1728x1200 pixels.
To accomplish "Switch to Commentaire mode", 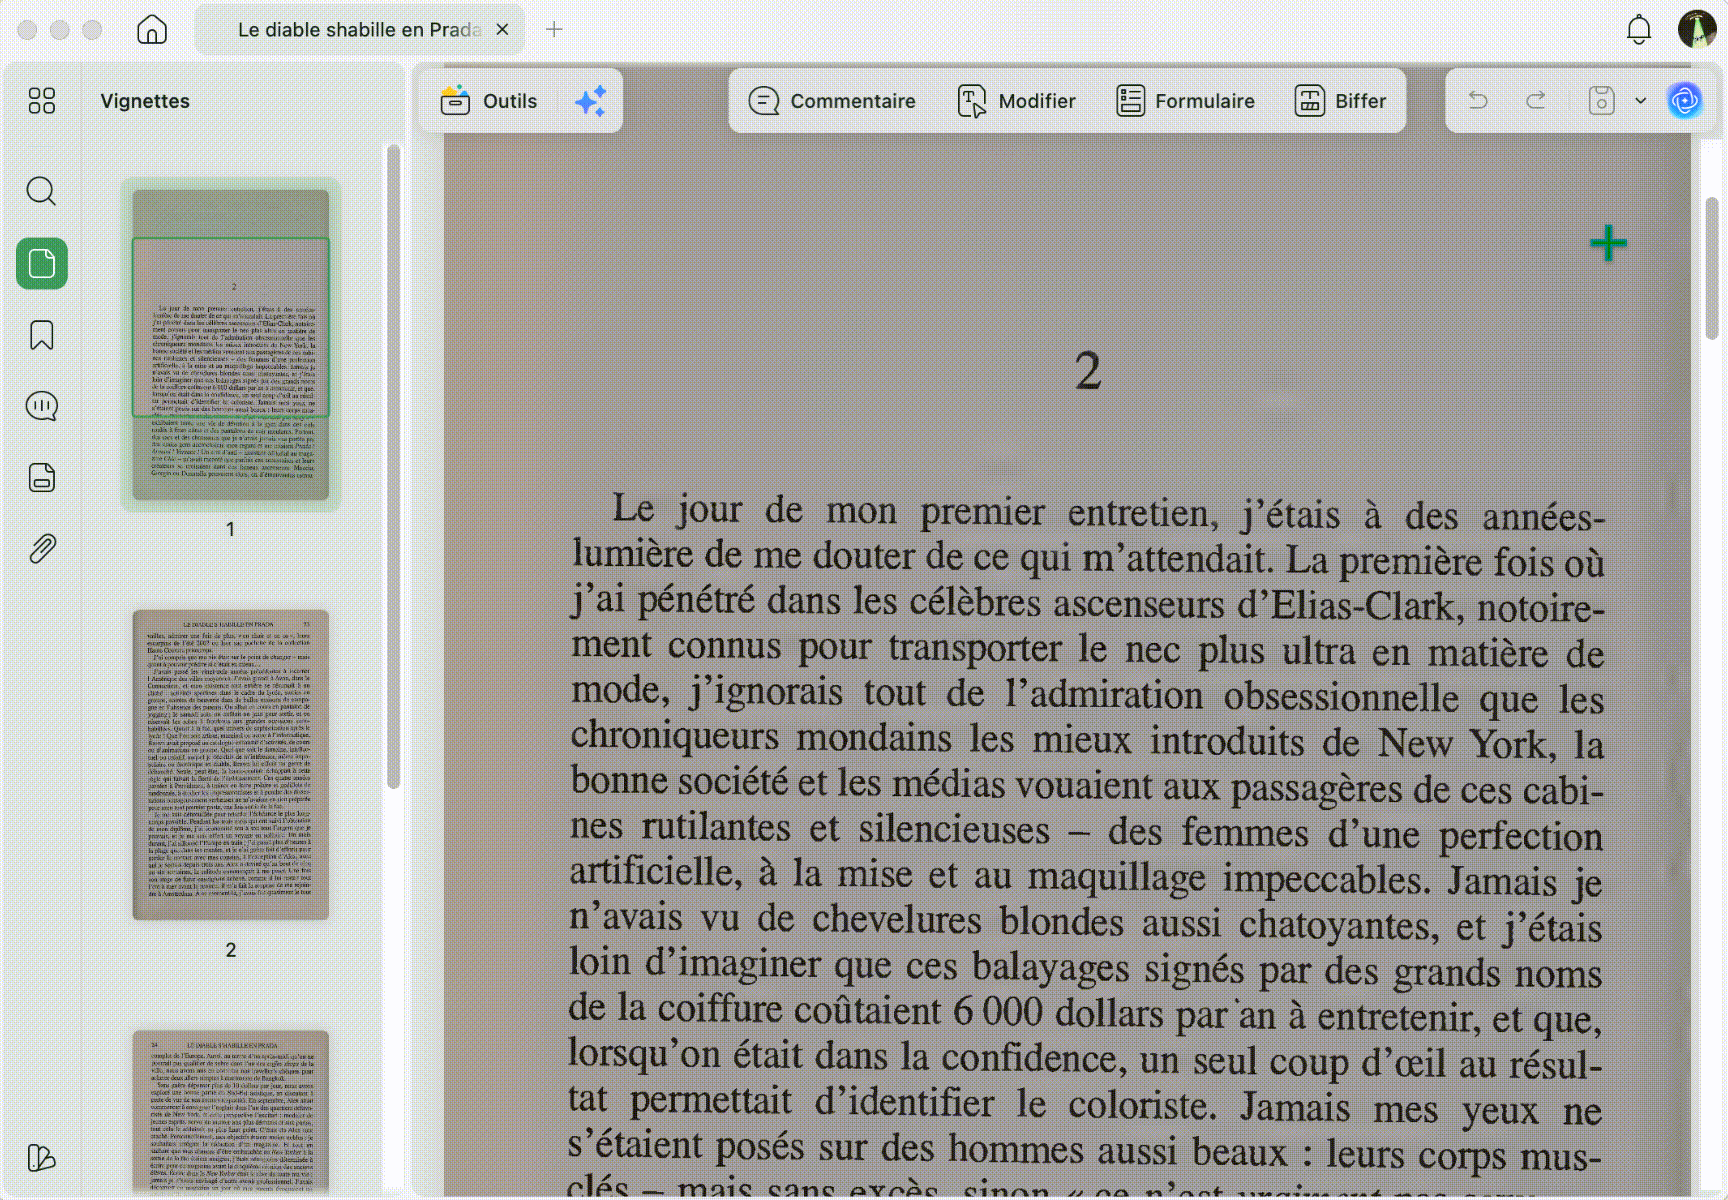I will tap(832, 101).
